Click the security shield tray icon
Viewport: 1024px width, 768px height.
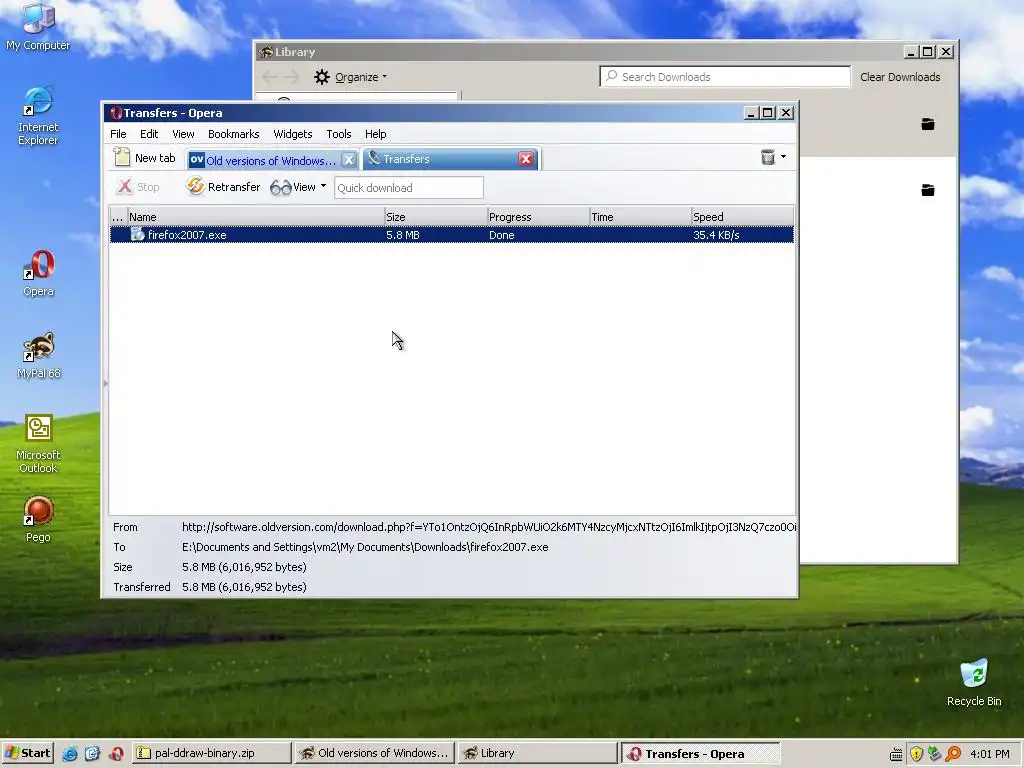916,754
